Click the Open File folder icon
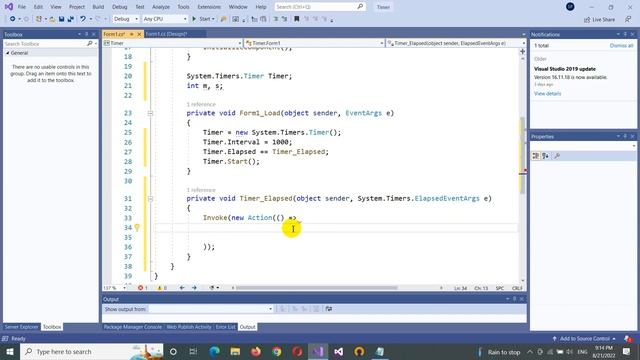This screenshot has height=360, width=640. coord(52,19)
